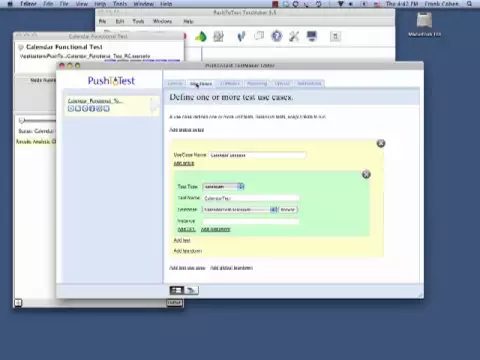Click the Instance input field
This screenshot has height=360, width=480.
tap(251, 221)
